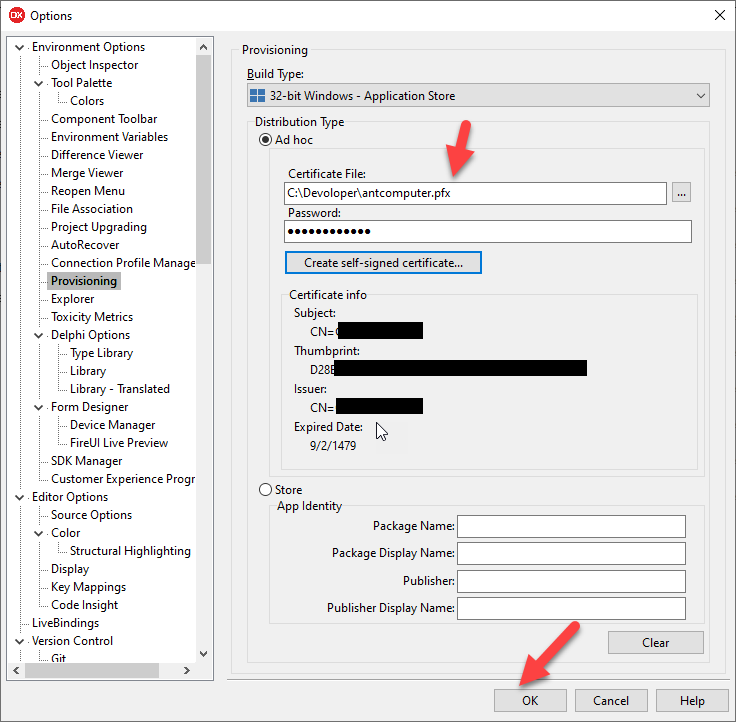Screen dimensions: 736x722
Task: Click the Windows icon in Build Type combo
Action: tap(261, 96)
